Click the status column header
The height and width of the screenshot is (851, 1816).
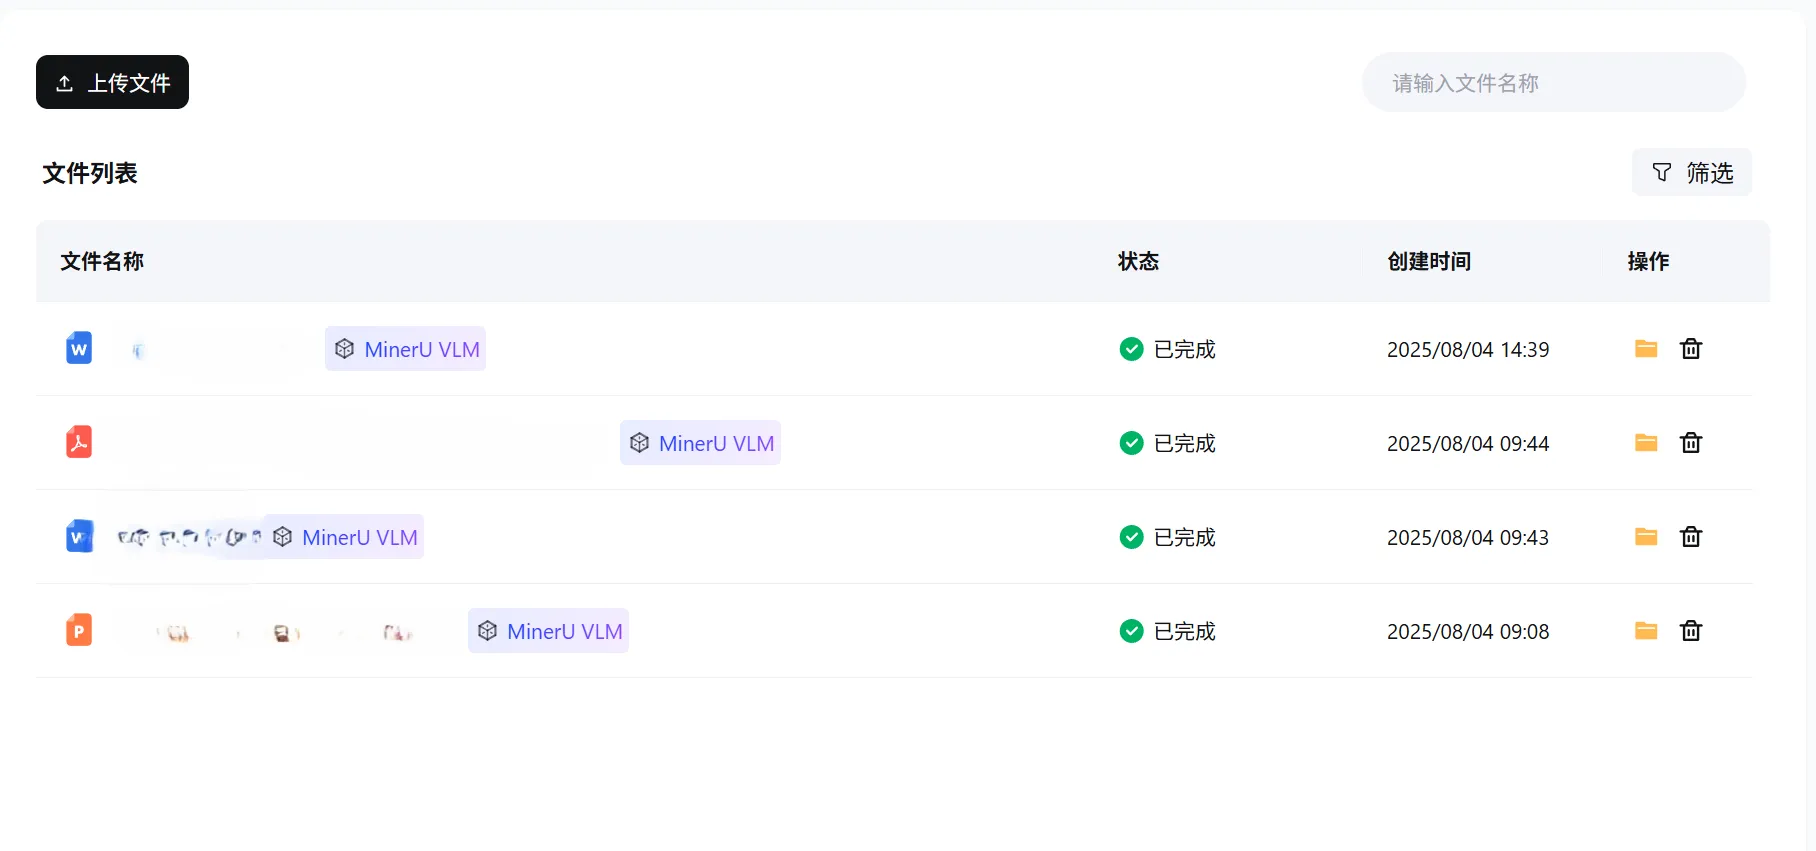[1138, 261]
